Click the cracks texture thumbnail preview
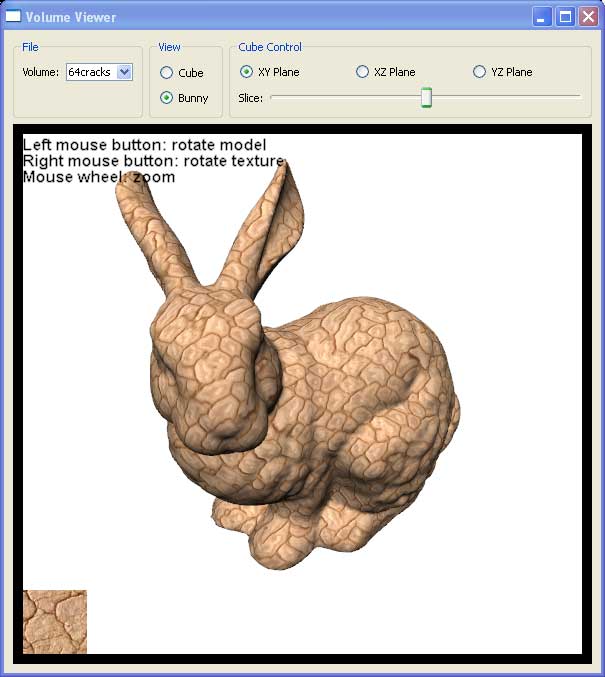Viewport: 605px width, 677px height. [55, 622]
